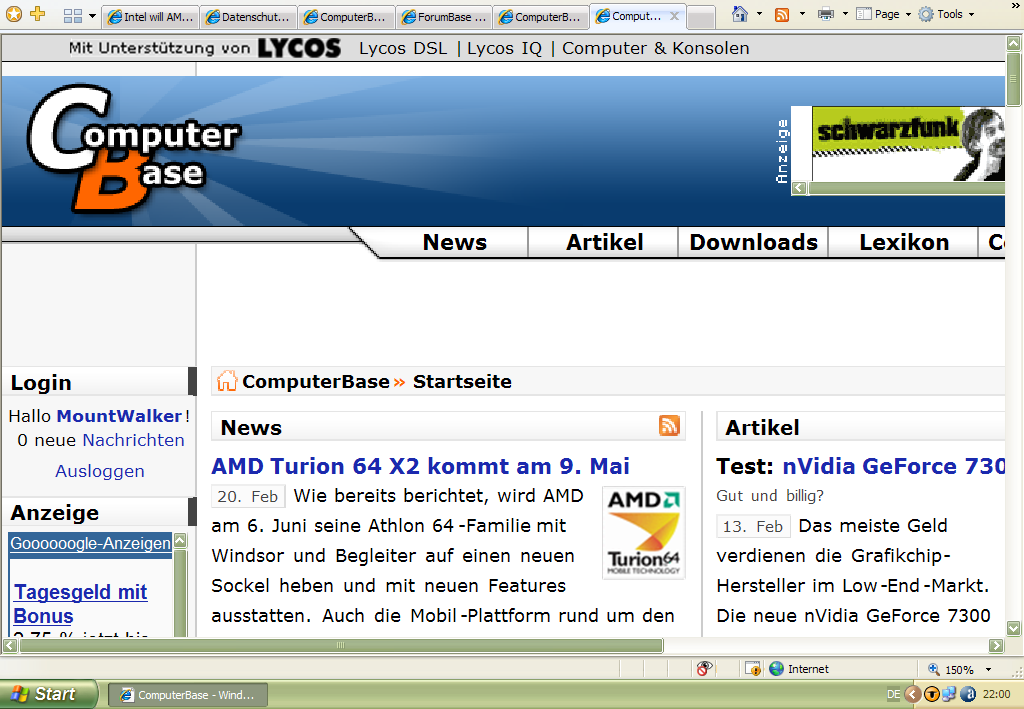Expand the Home button dropdown arrow
Image resolution: width=1024 pixels, height=709 pixels.
point(759,14)
